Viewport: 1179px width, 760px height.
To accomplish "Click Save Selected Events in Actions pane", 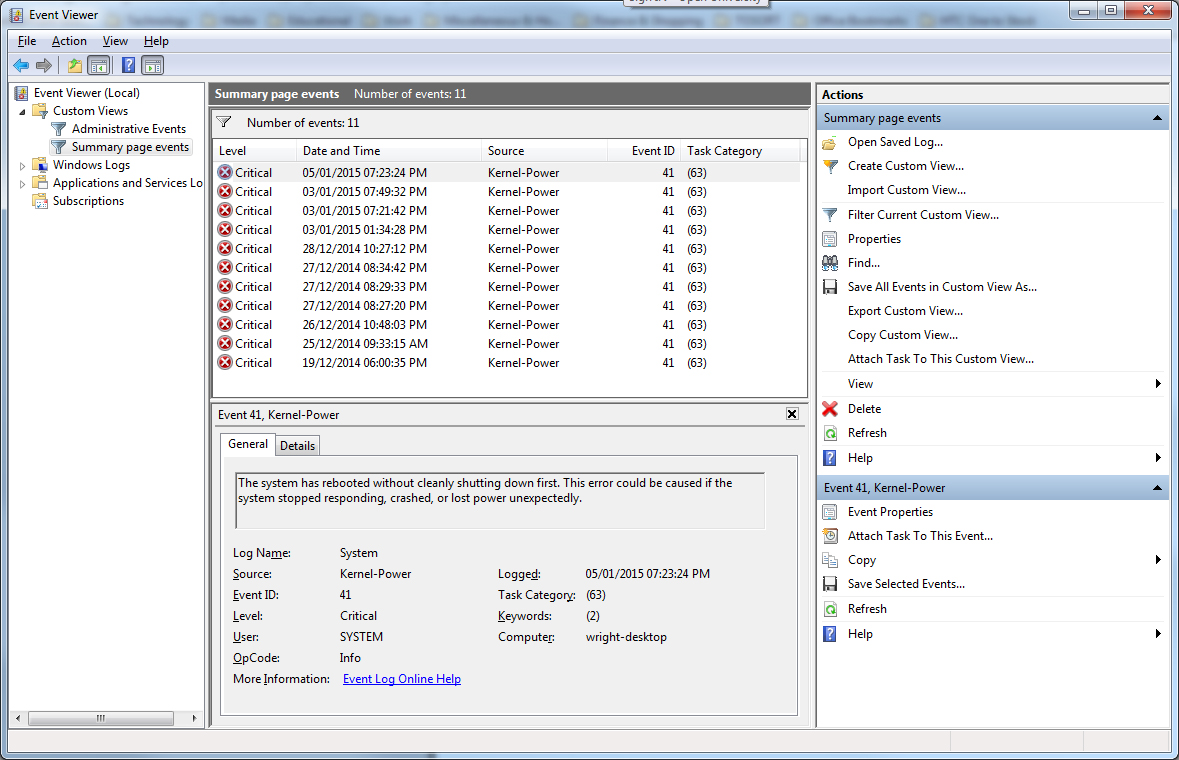I will pyautogui.click(x=906, y=584).
